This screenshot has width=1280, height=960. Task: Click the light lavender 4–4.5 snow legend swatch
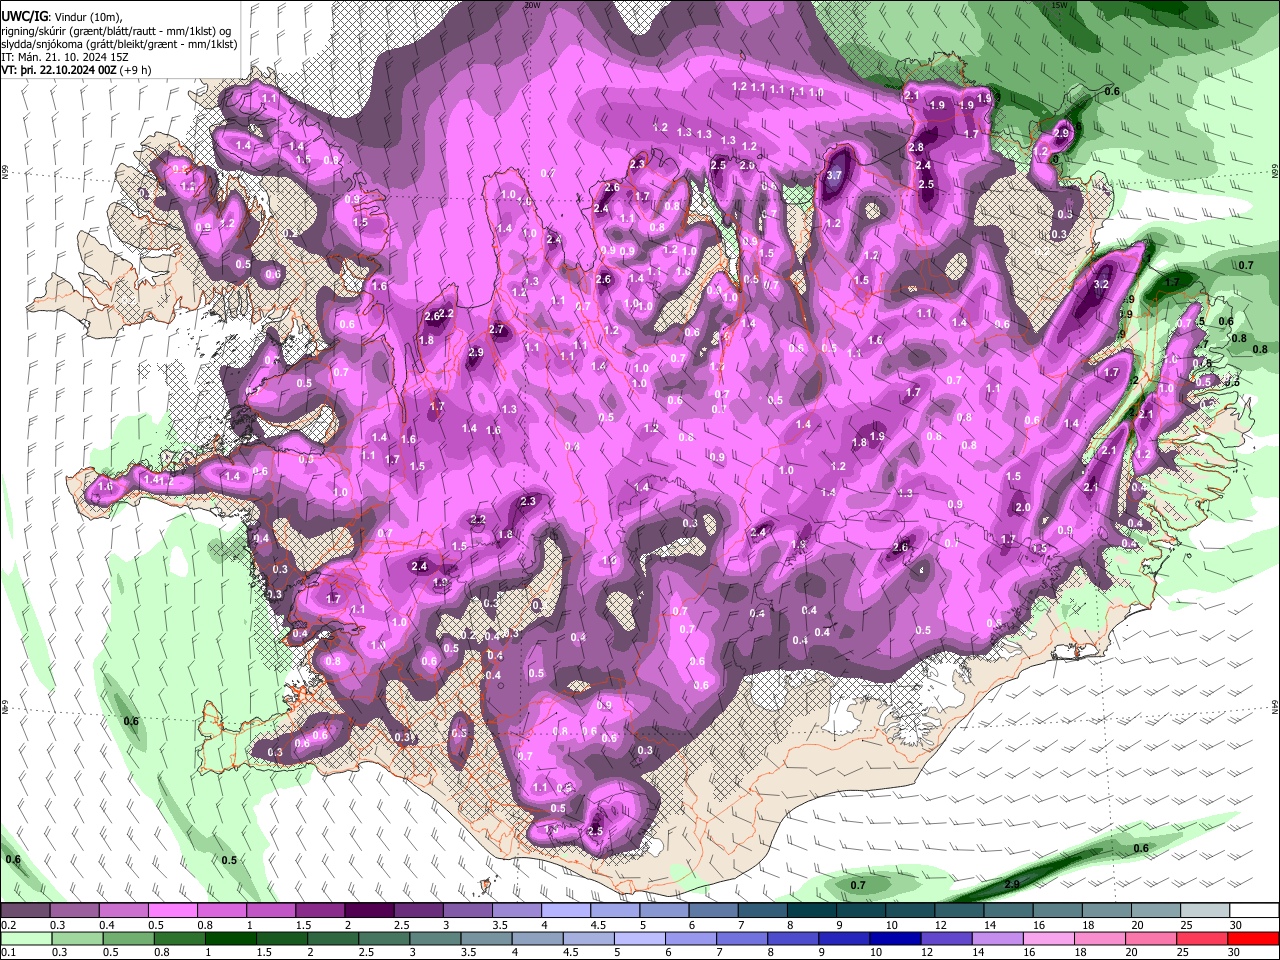tap(566, 911)
